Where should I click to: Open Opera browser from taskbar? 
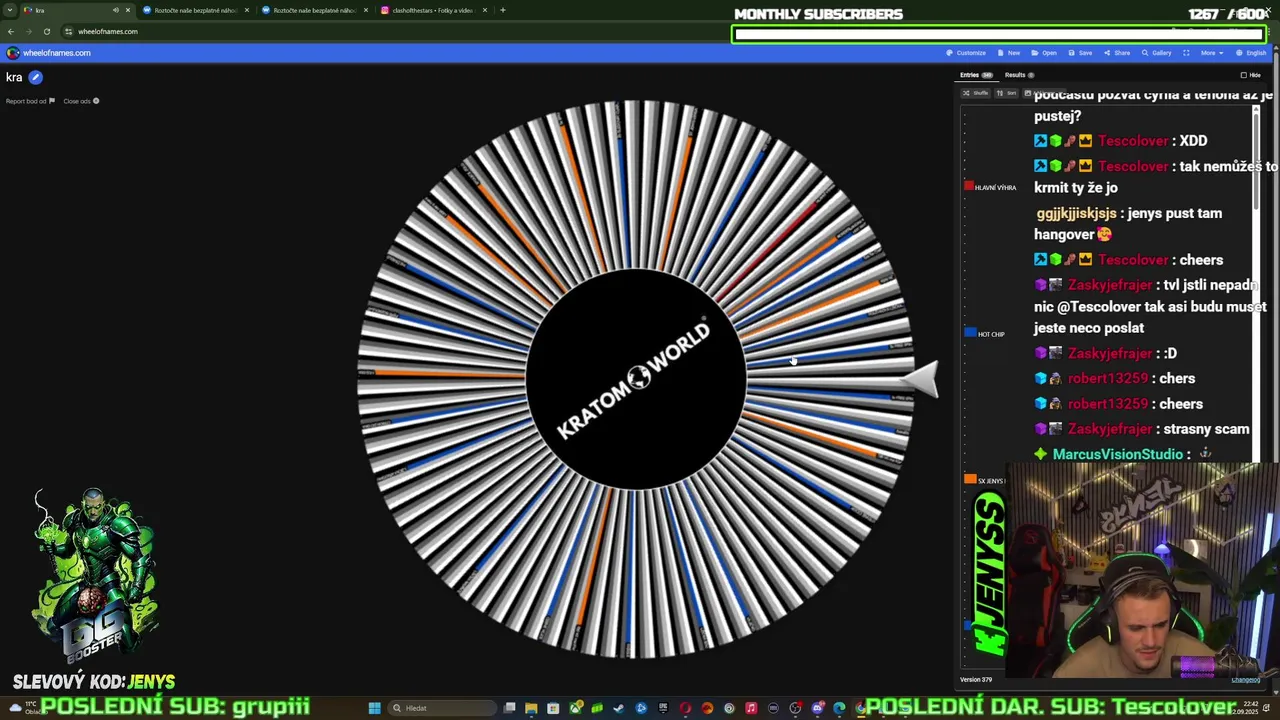(685, 708)
